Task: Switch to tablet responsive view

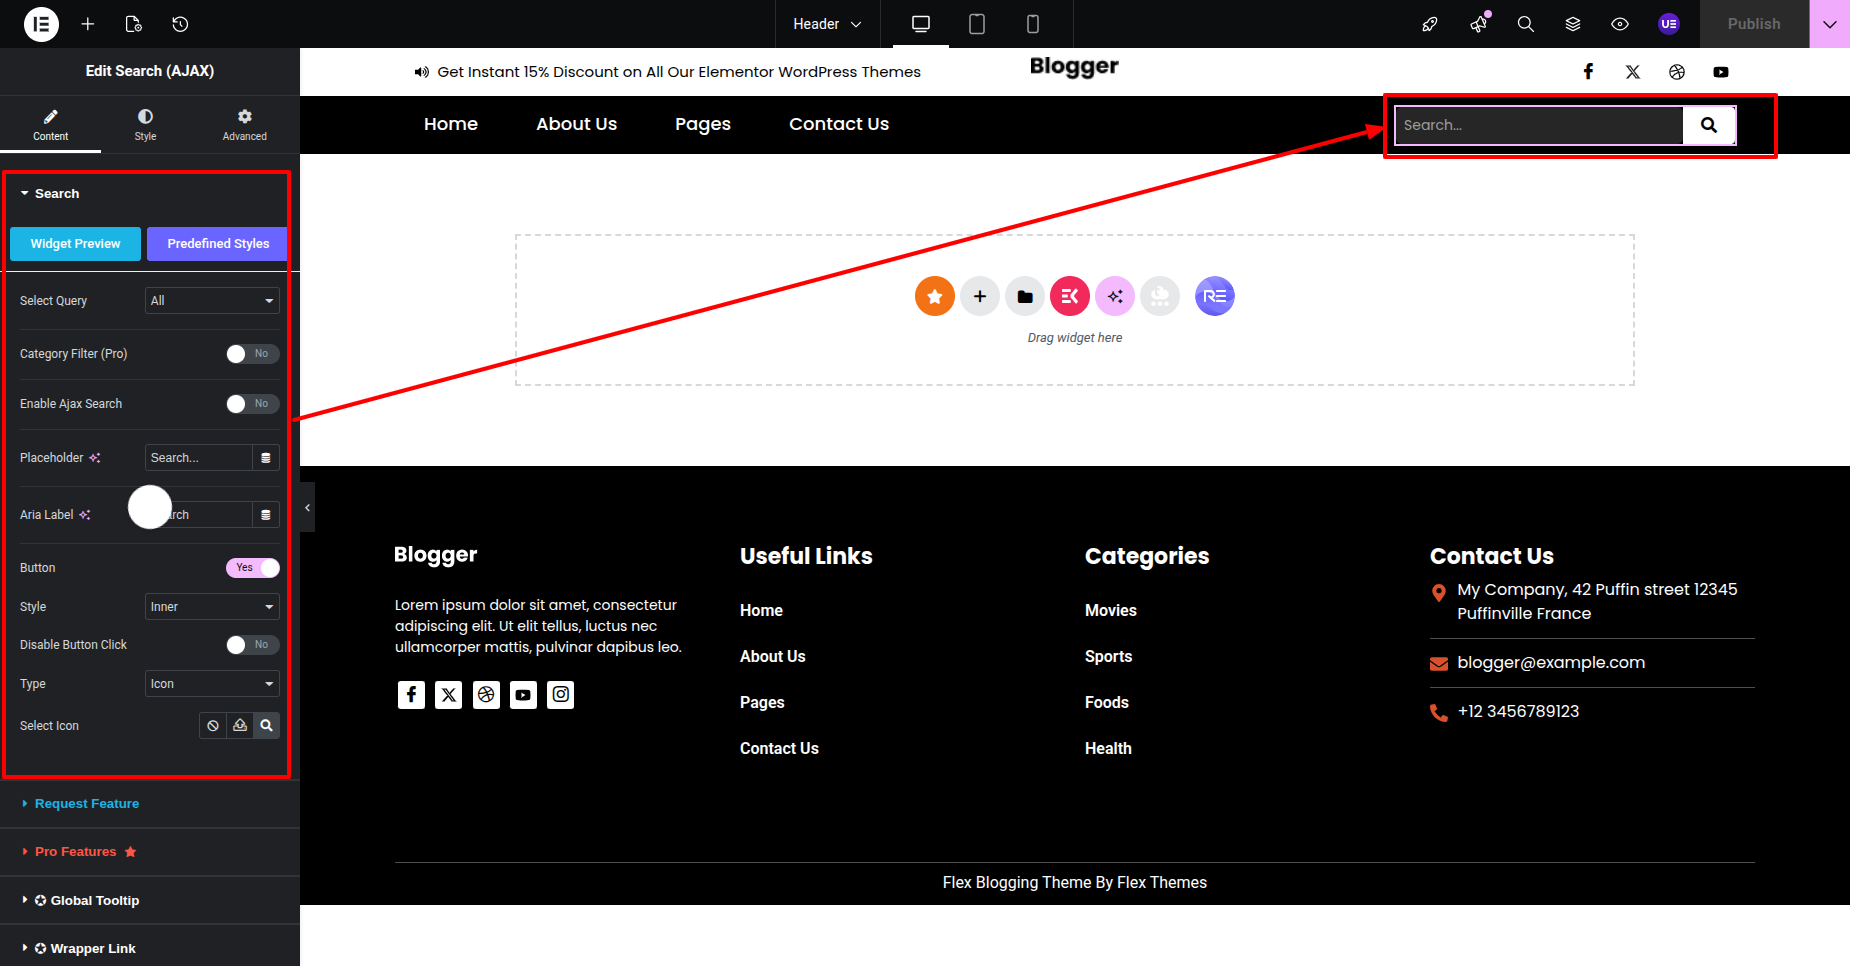Action: tap(977, 24)
